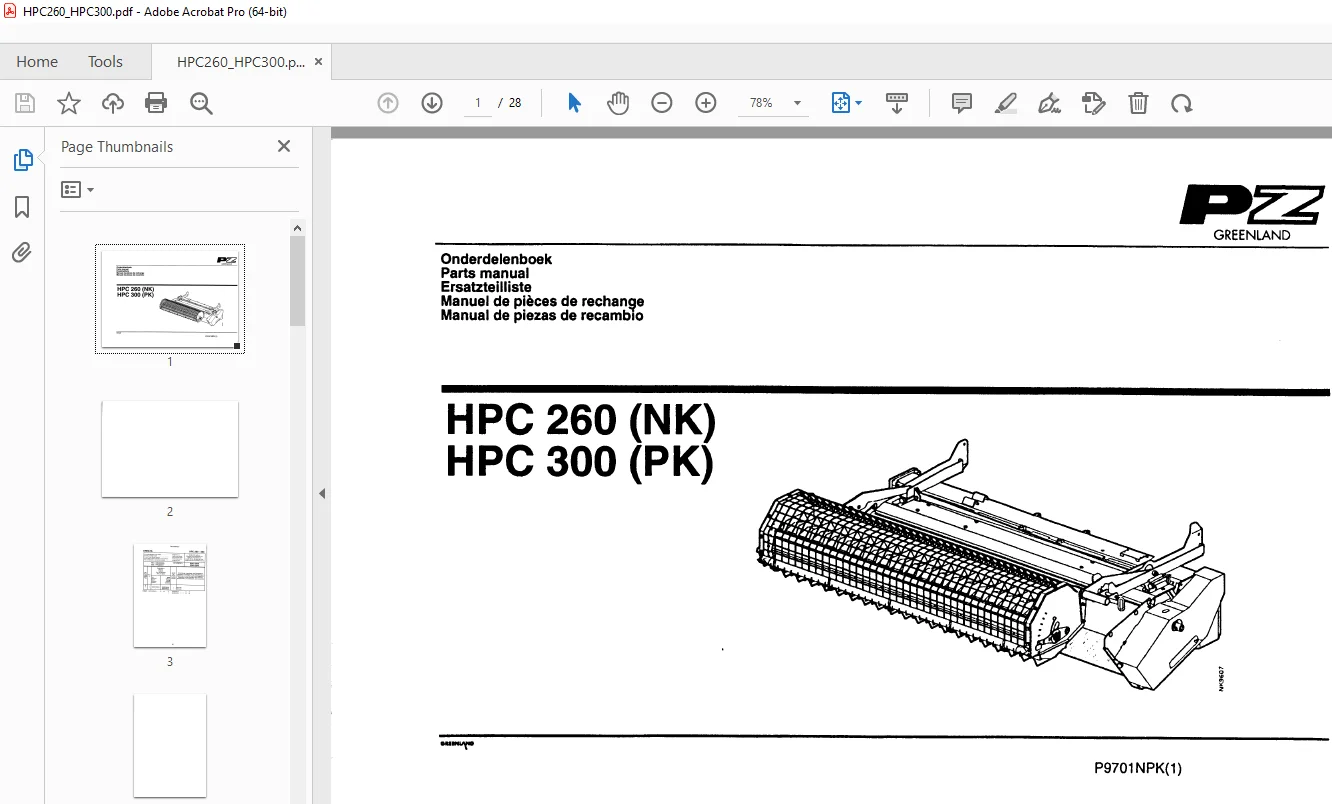Open the Attachments paperclip panel

(22, 252)
